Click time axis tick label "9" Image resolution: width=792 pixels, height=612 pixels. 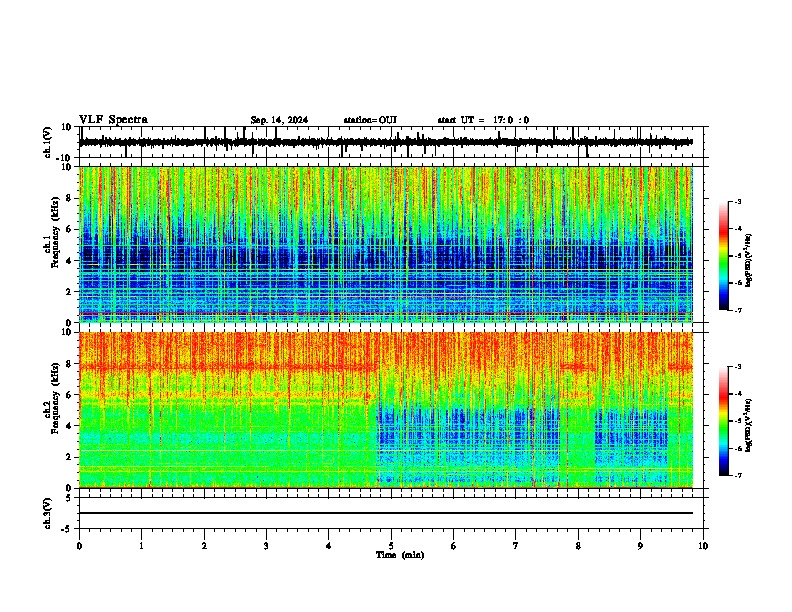click(640, 546)
